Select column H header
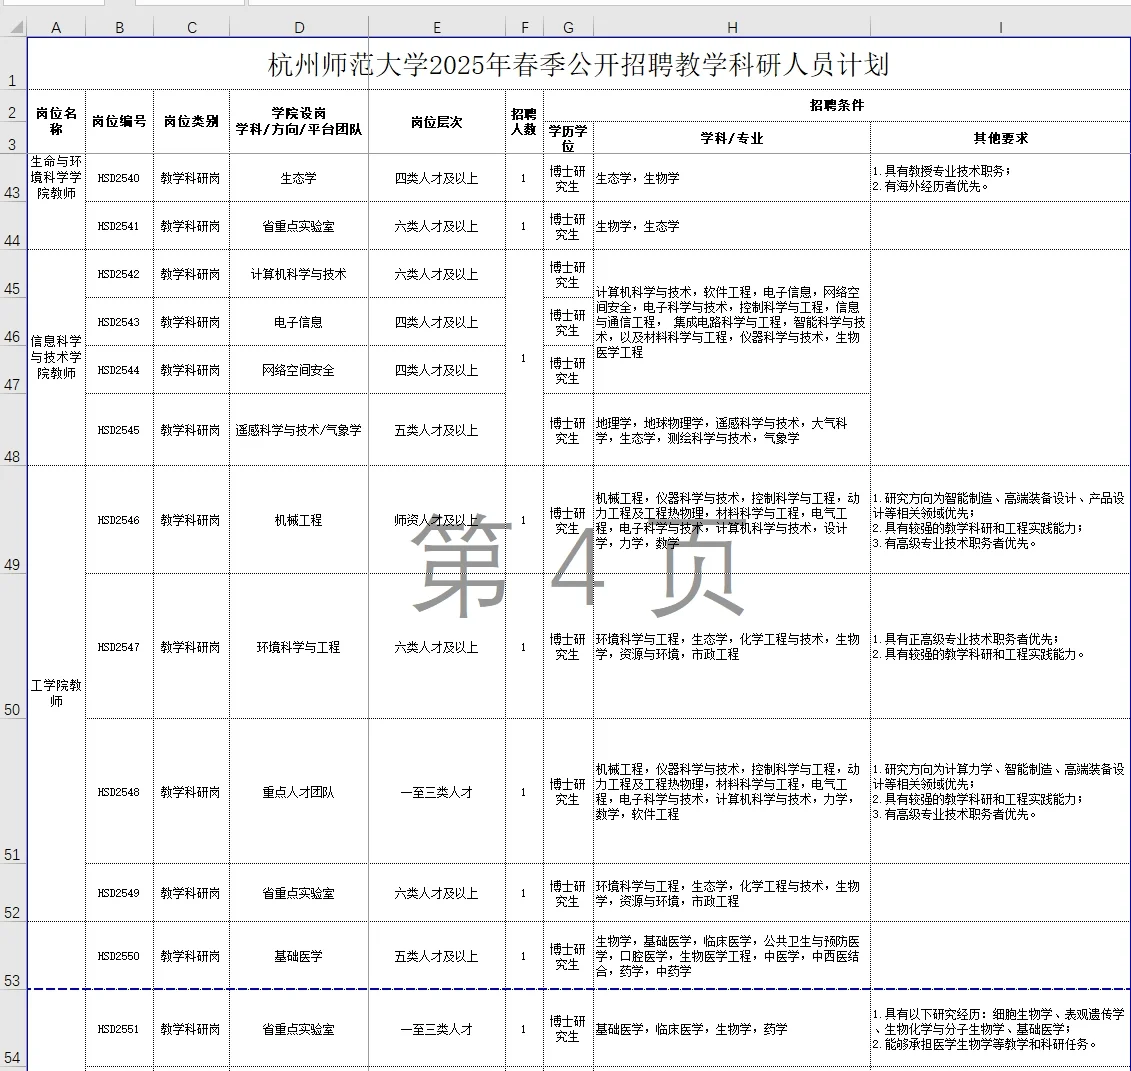This screenshot has height=1071, width=1131. point(732,27)
